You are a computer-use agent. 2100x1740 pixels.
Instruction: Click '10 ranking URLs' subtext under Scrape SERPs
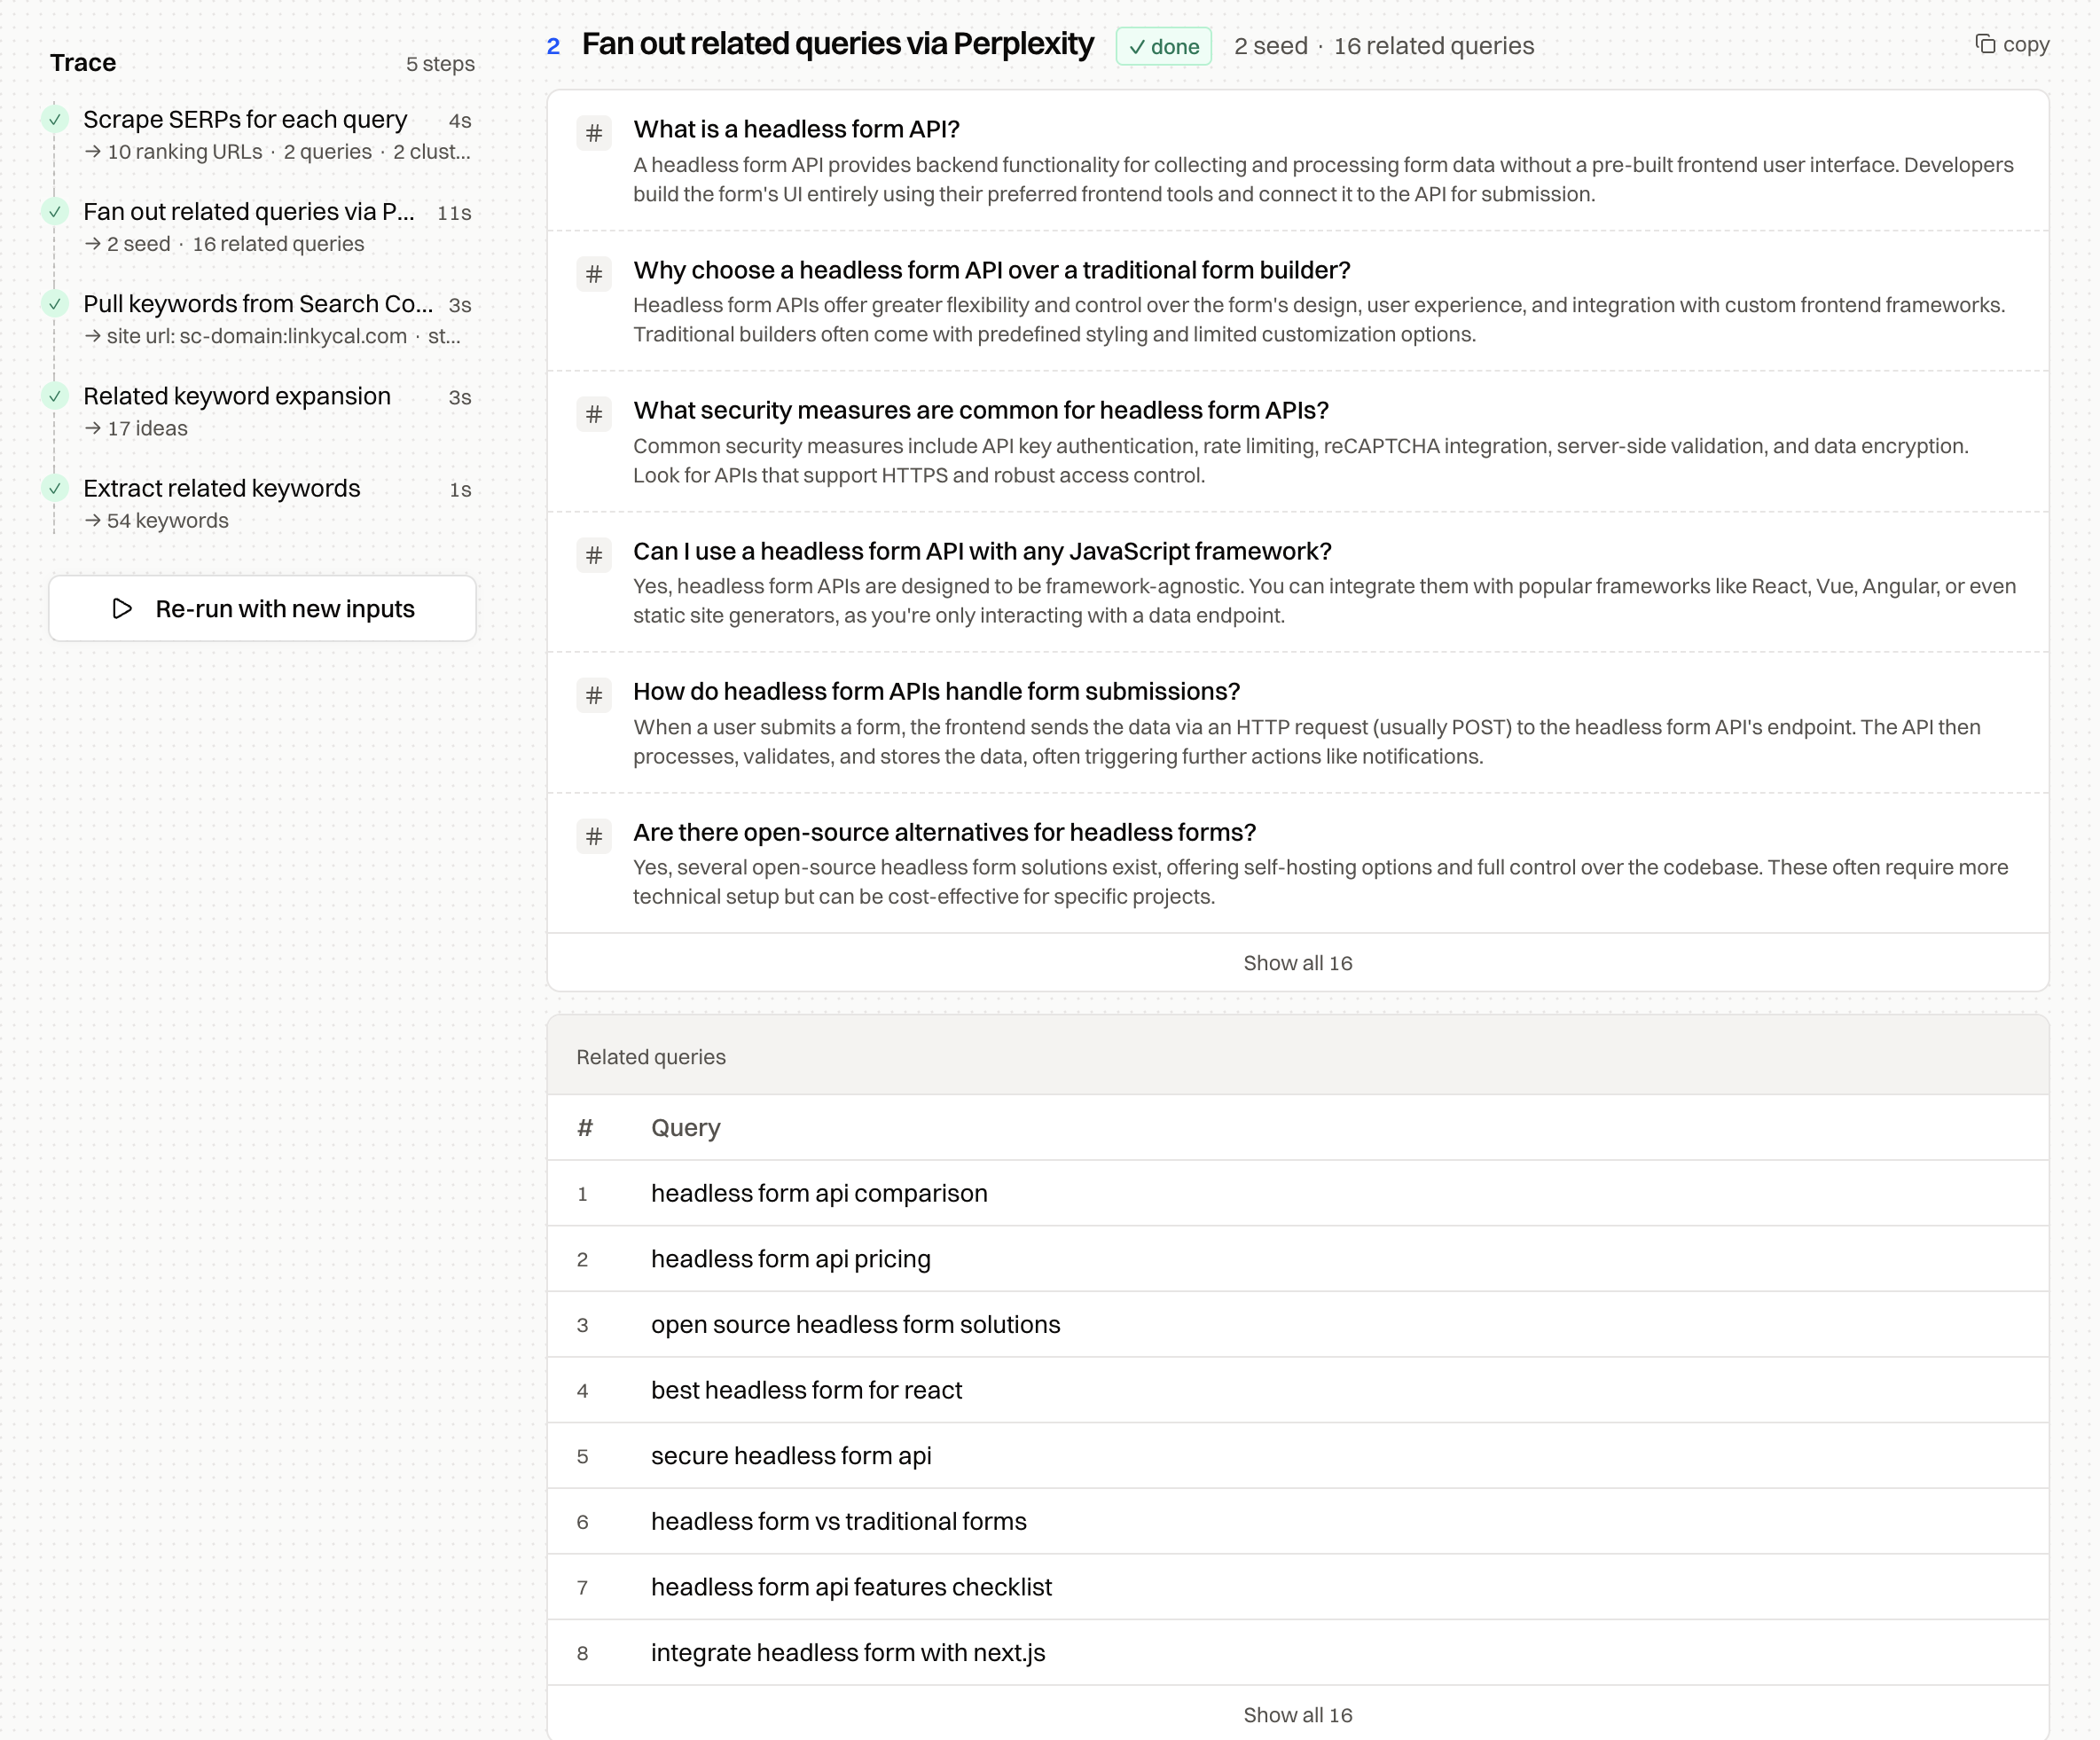[x=184, y=152]
